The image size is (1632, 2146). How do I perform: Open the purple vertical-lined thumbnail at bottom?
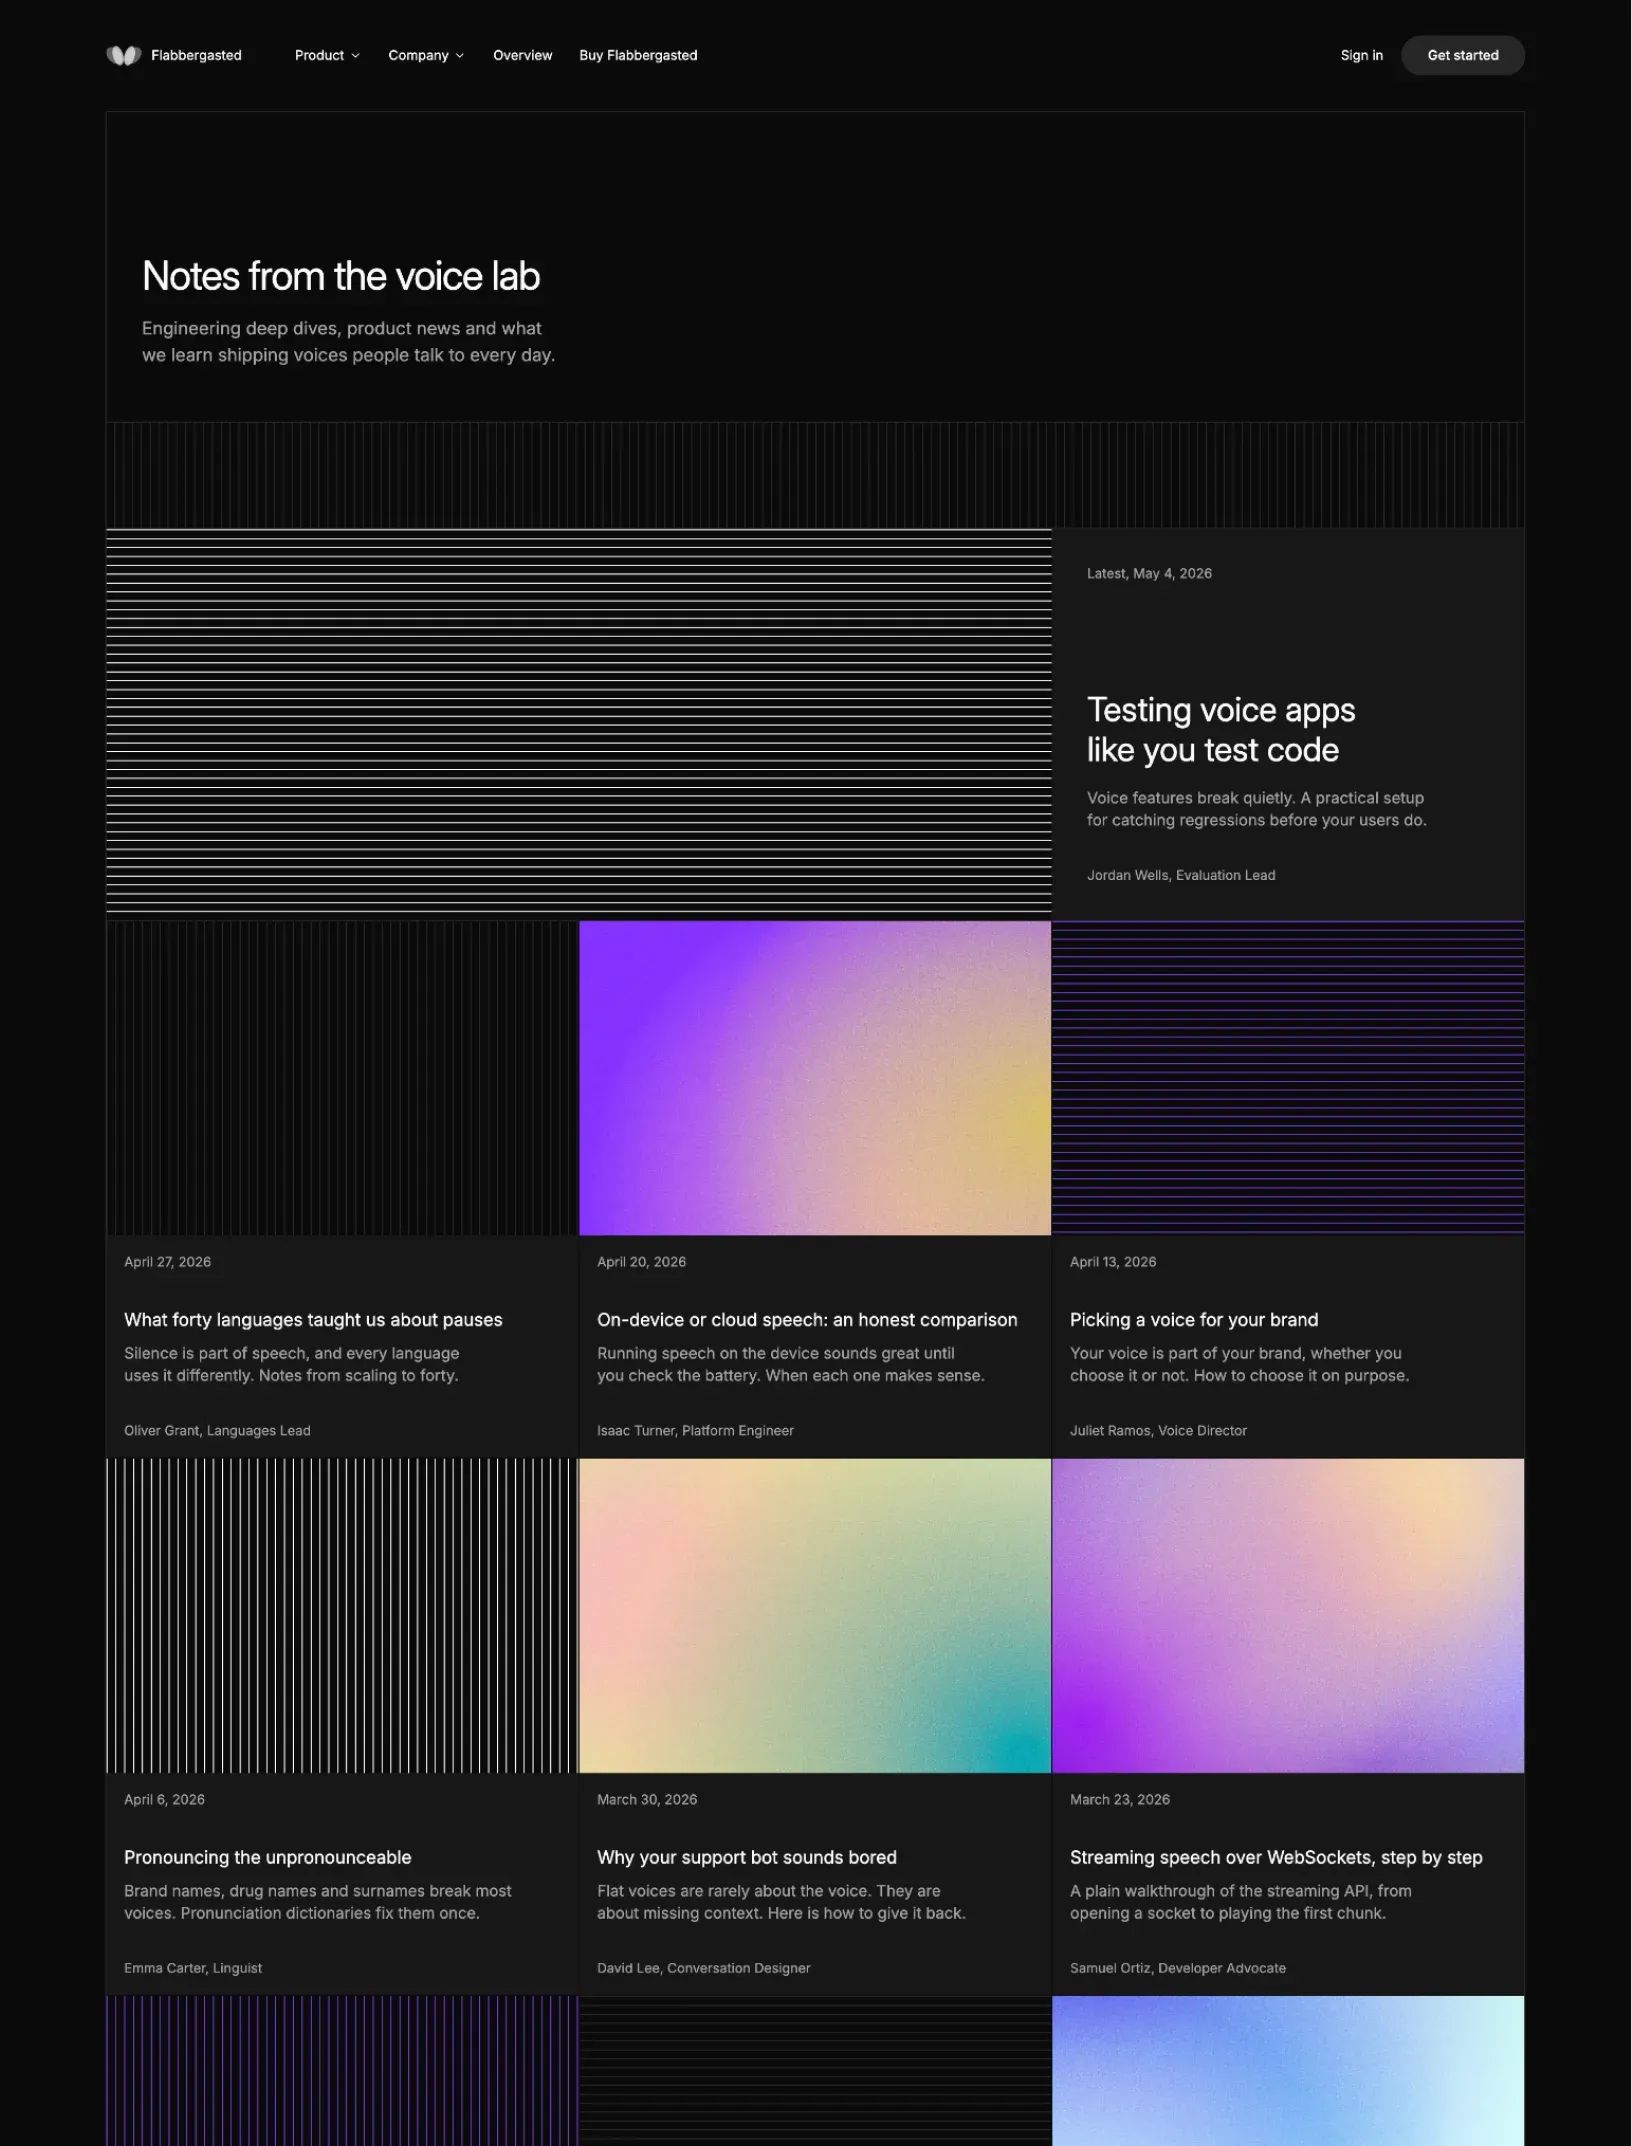tap(342, 2071)
